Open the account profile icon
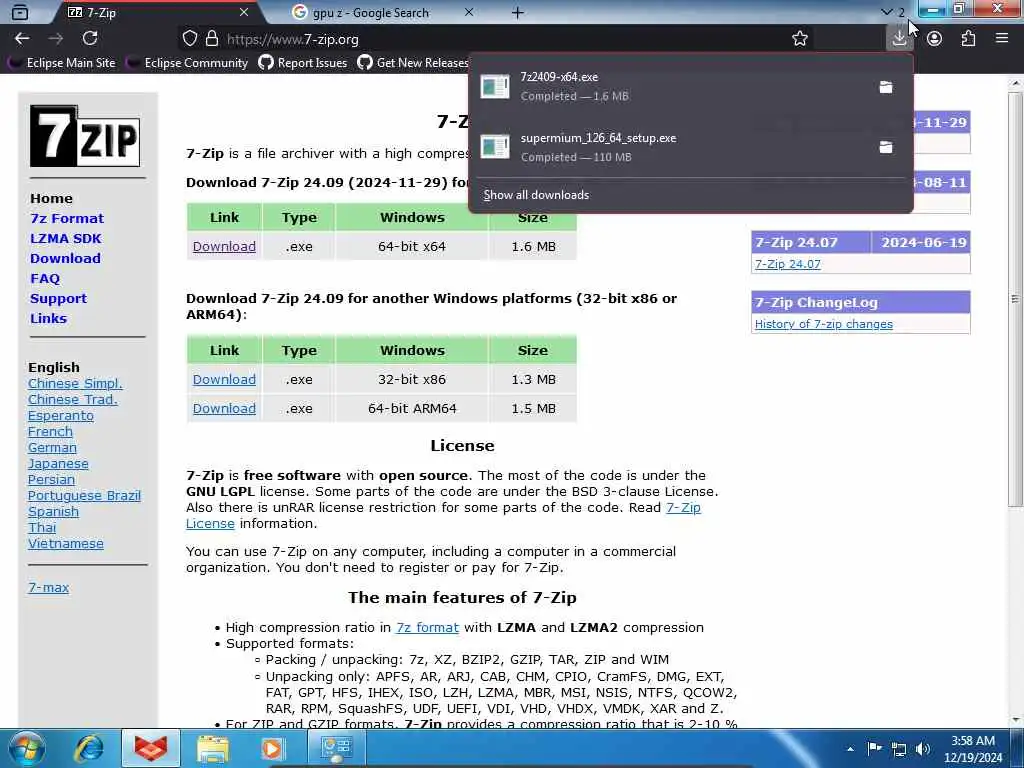 pos(935,39)
